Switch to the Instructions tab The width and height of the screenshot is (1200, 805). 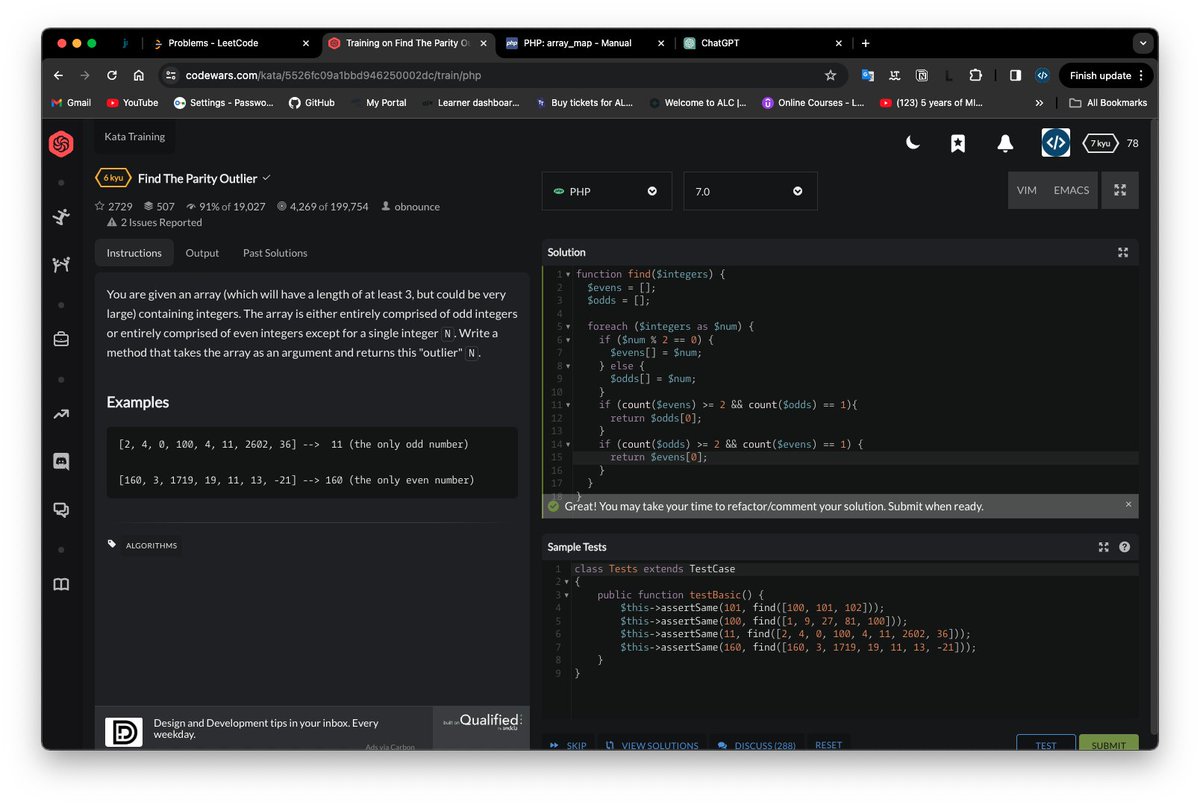click(134, 253)
